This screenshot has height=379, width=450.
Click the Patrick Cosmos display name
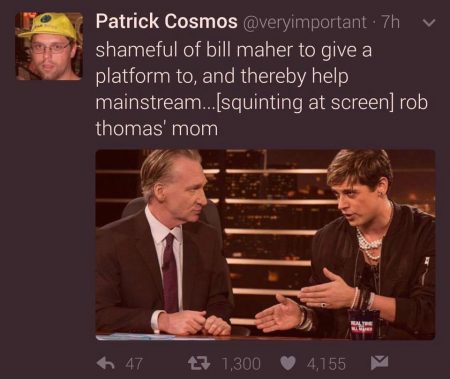(166, 21)
